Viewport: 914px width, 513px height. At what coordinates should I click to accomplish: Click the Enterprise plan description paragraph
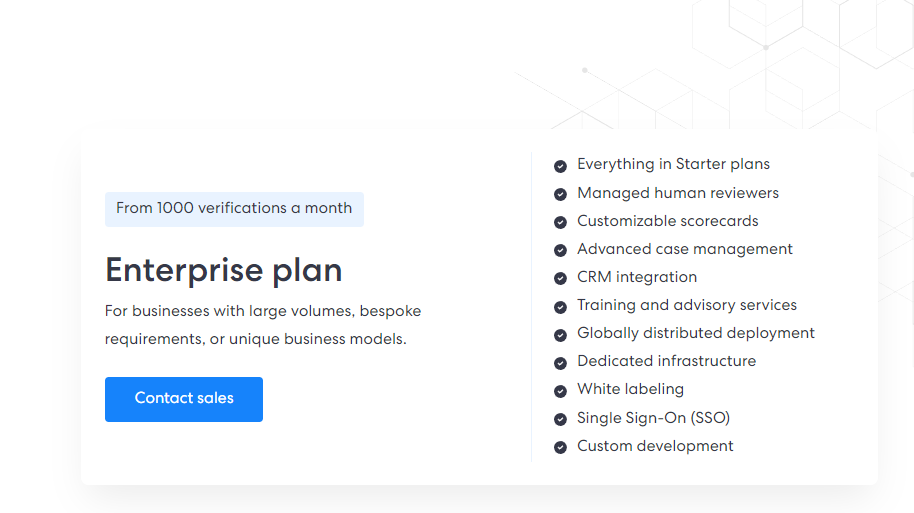263,325
